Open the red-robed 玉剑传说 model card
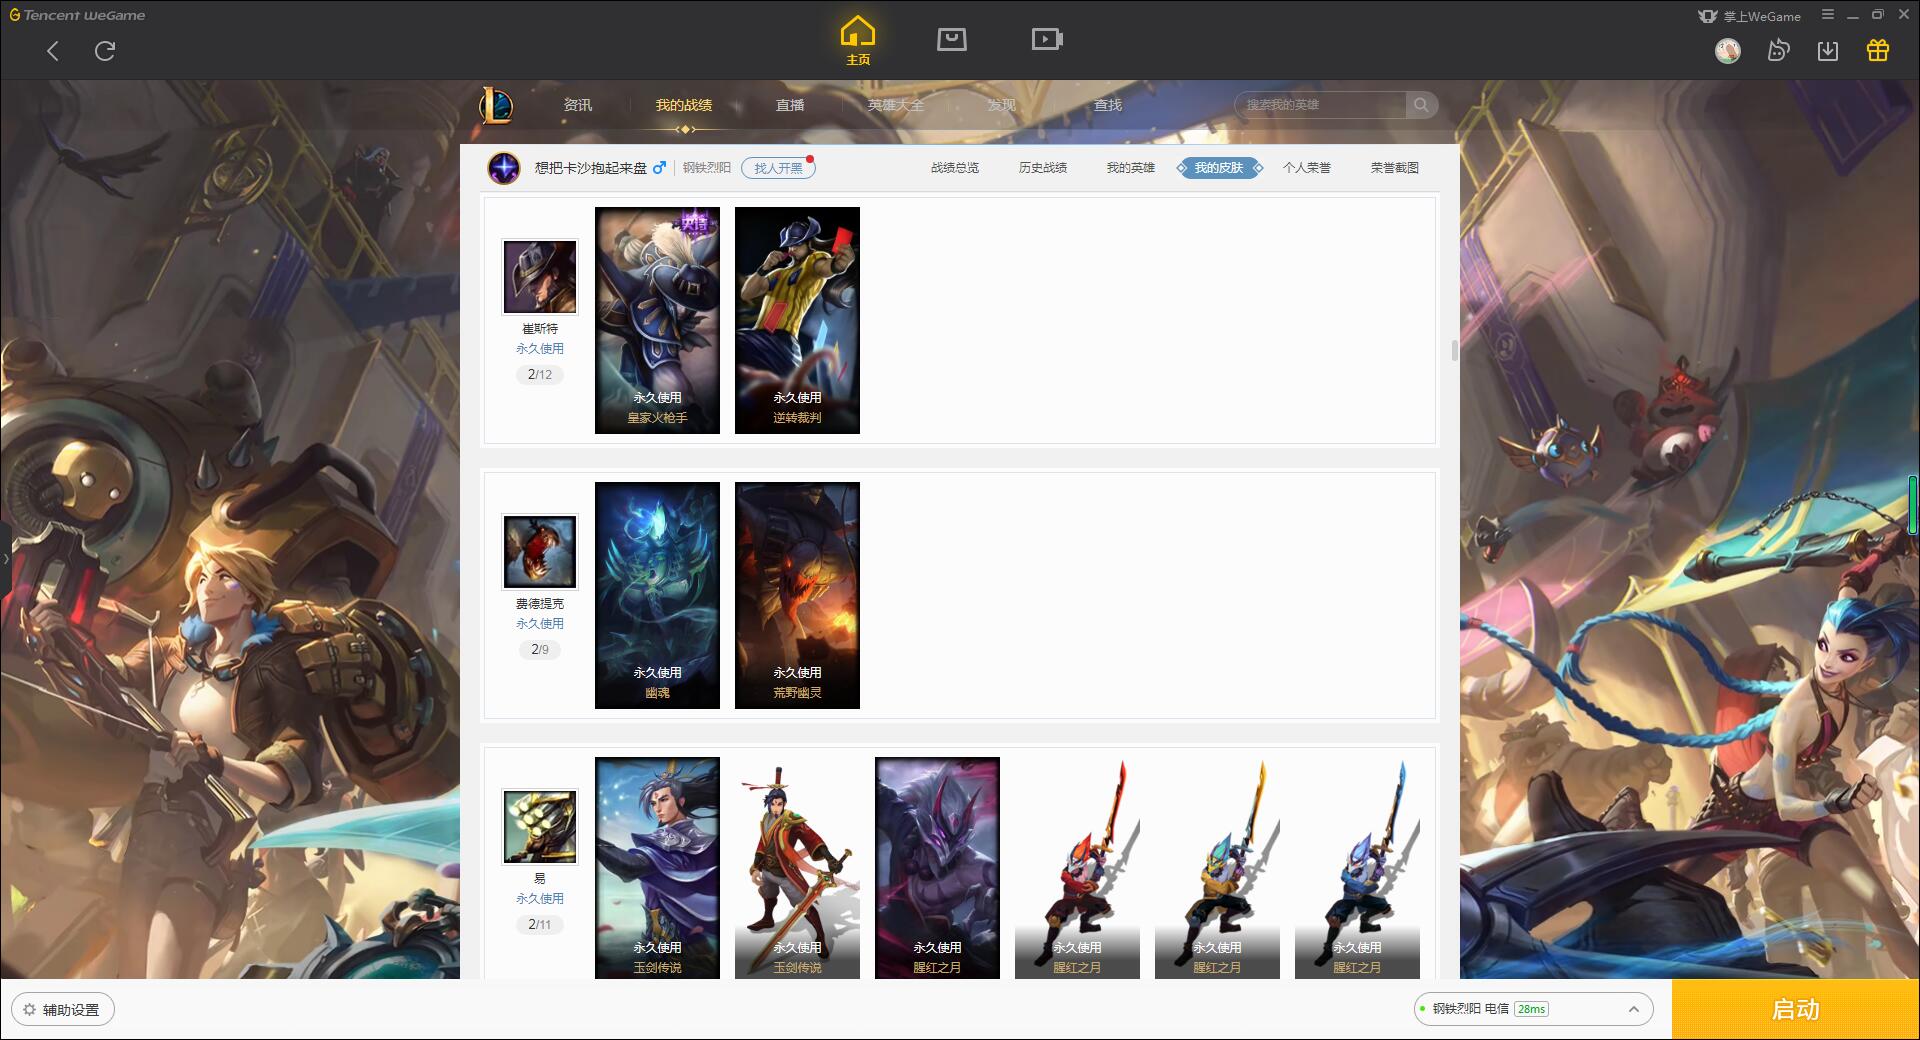 pos(797,868)
